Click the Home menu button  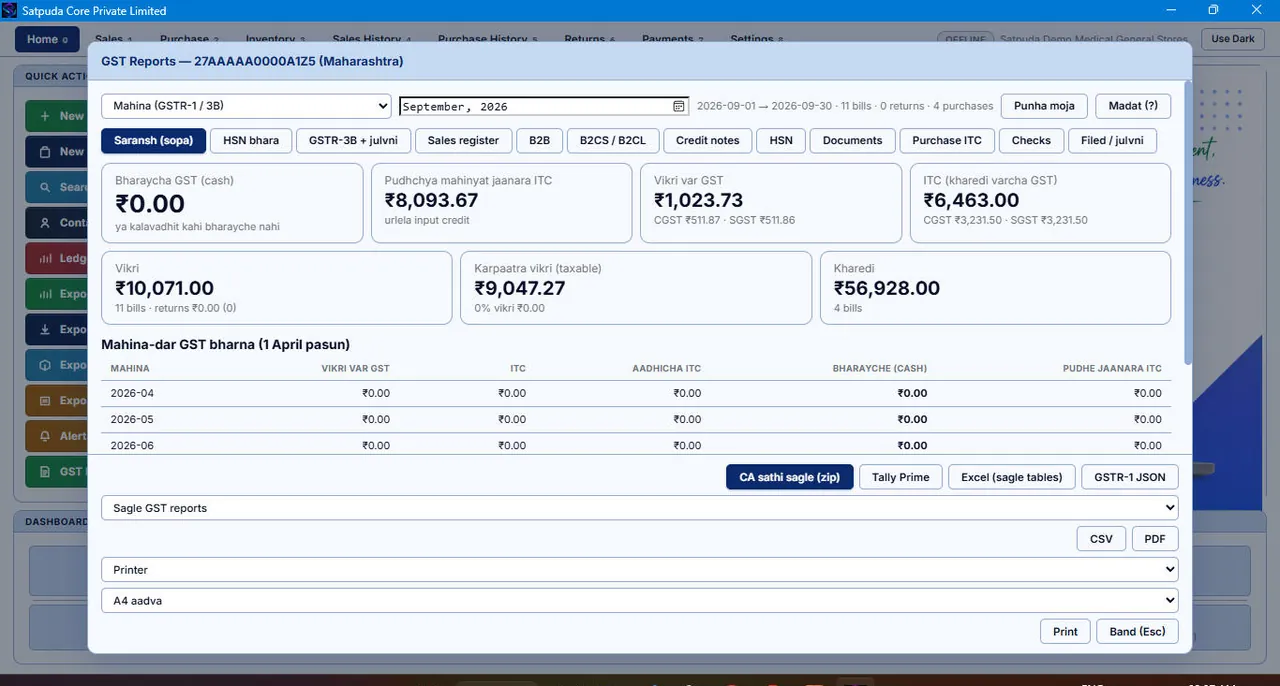[x=47, y=40]
